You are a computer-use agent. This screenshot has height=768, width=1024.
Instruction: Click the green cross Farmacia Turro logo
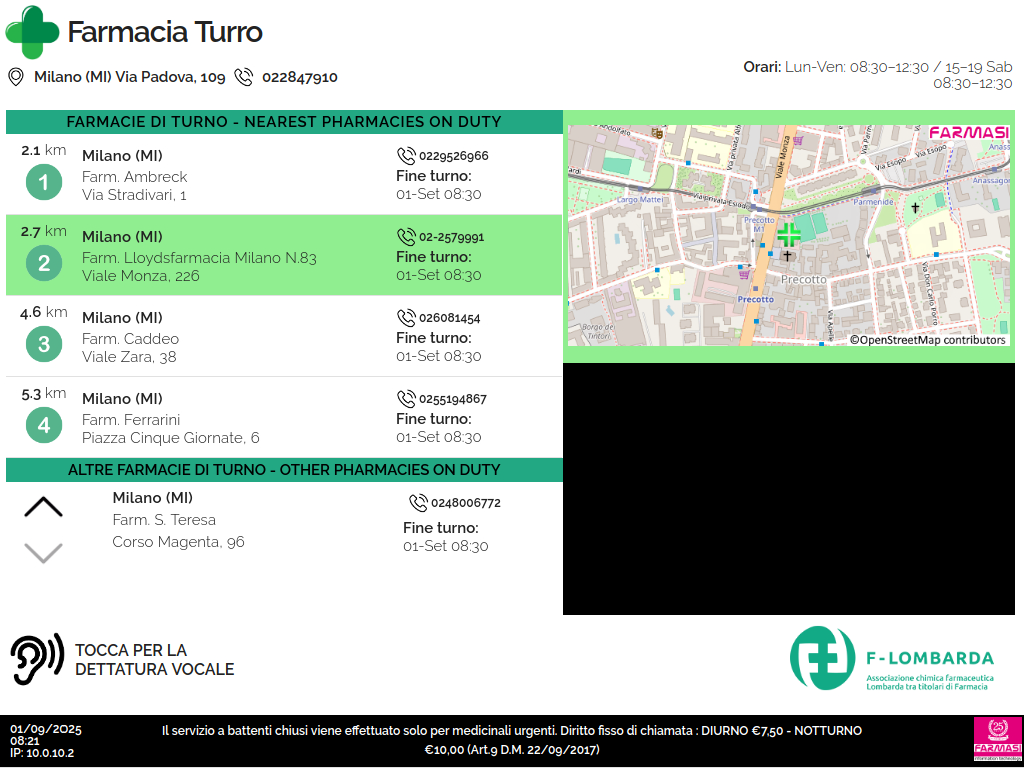pyautogui.click(x=32, y=32)
